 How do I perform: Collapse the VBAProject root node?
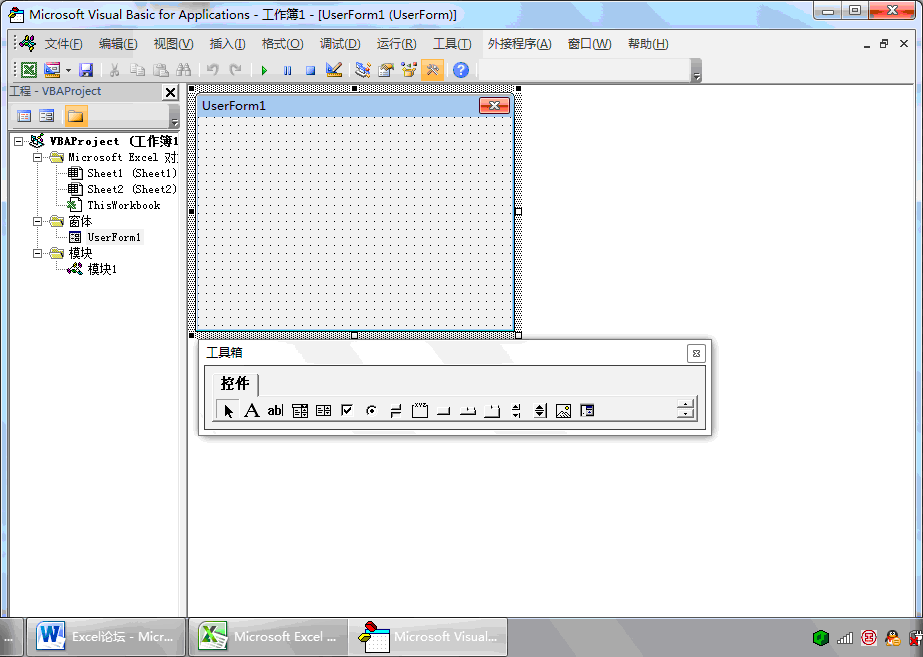(x=19, y=141)
